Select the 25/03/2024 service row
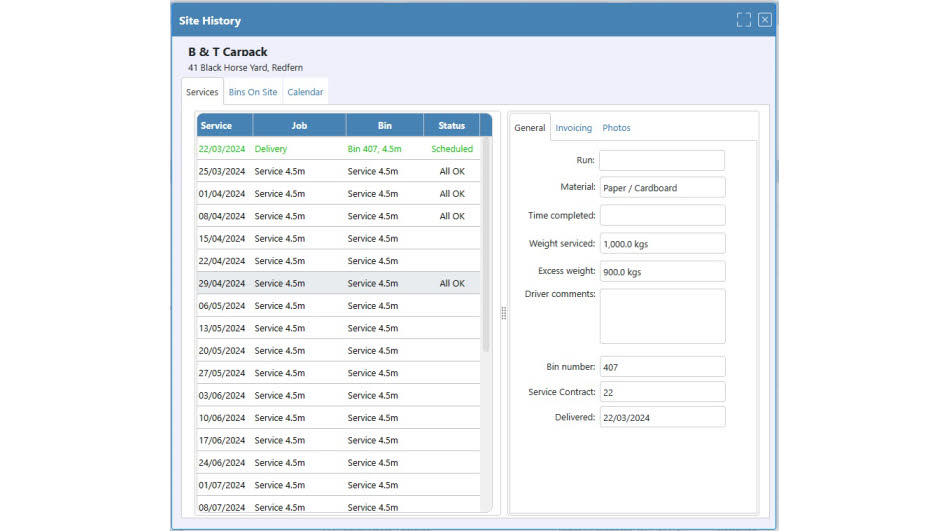Viewport: 950px width, 531px height. (x=338, y=171)
